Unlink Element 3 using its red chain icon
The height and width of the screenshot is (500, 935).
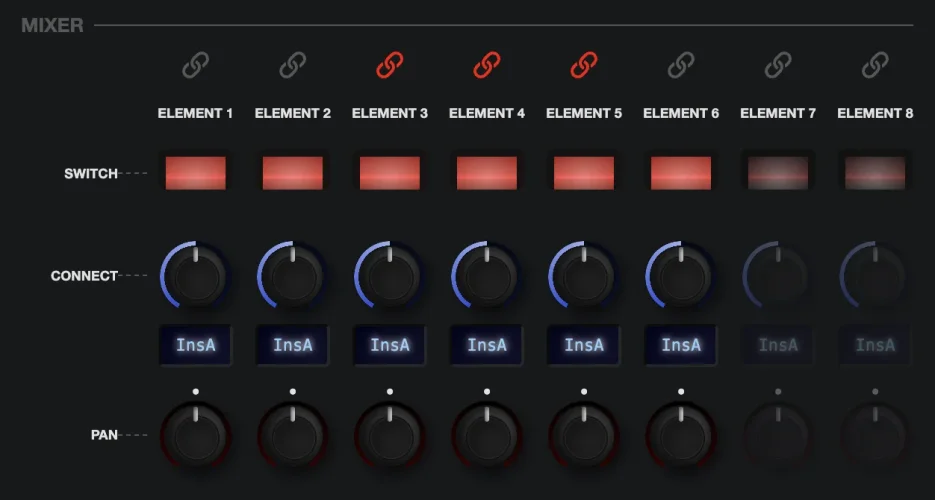coord(389,66)
